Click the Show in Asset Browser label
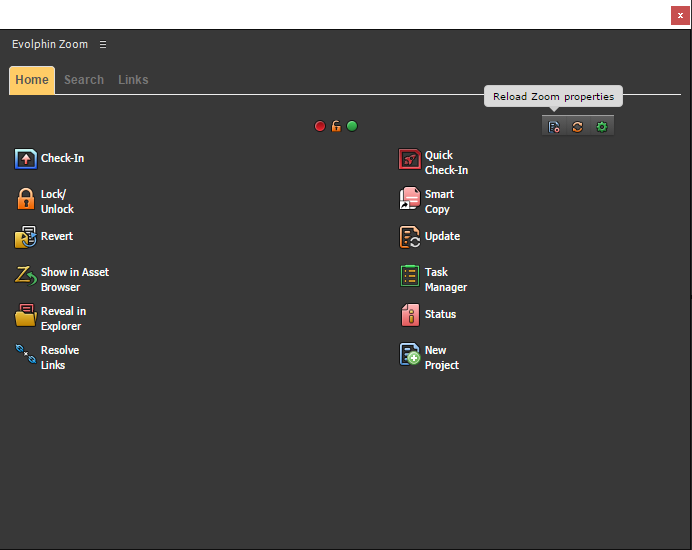 pos(75,280)
